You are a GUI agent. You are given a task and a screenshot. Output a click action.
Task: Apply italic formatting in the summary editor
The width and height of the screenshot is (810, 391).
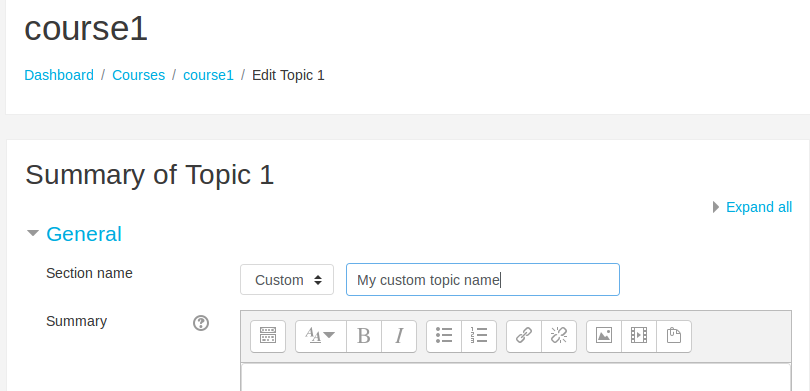pos(399,336)
